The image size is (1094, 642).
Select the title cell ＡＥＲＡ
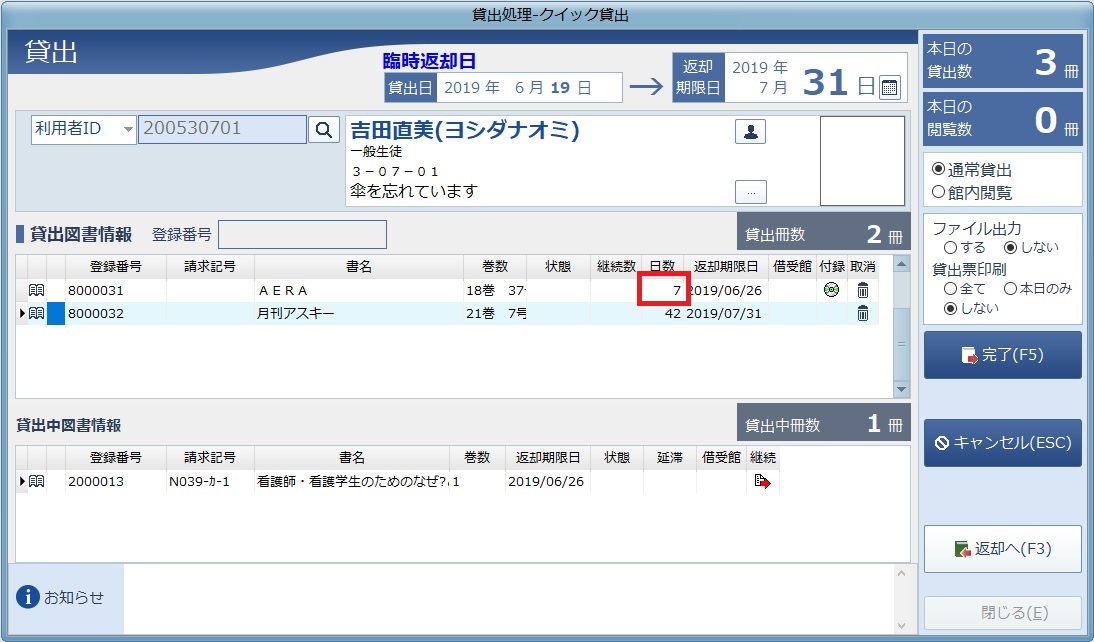pyautogui.click(x=359, y=290)
